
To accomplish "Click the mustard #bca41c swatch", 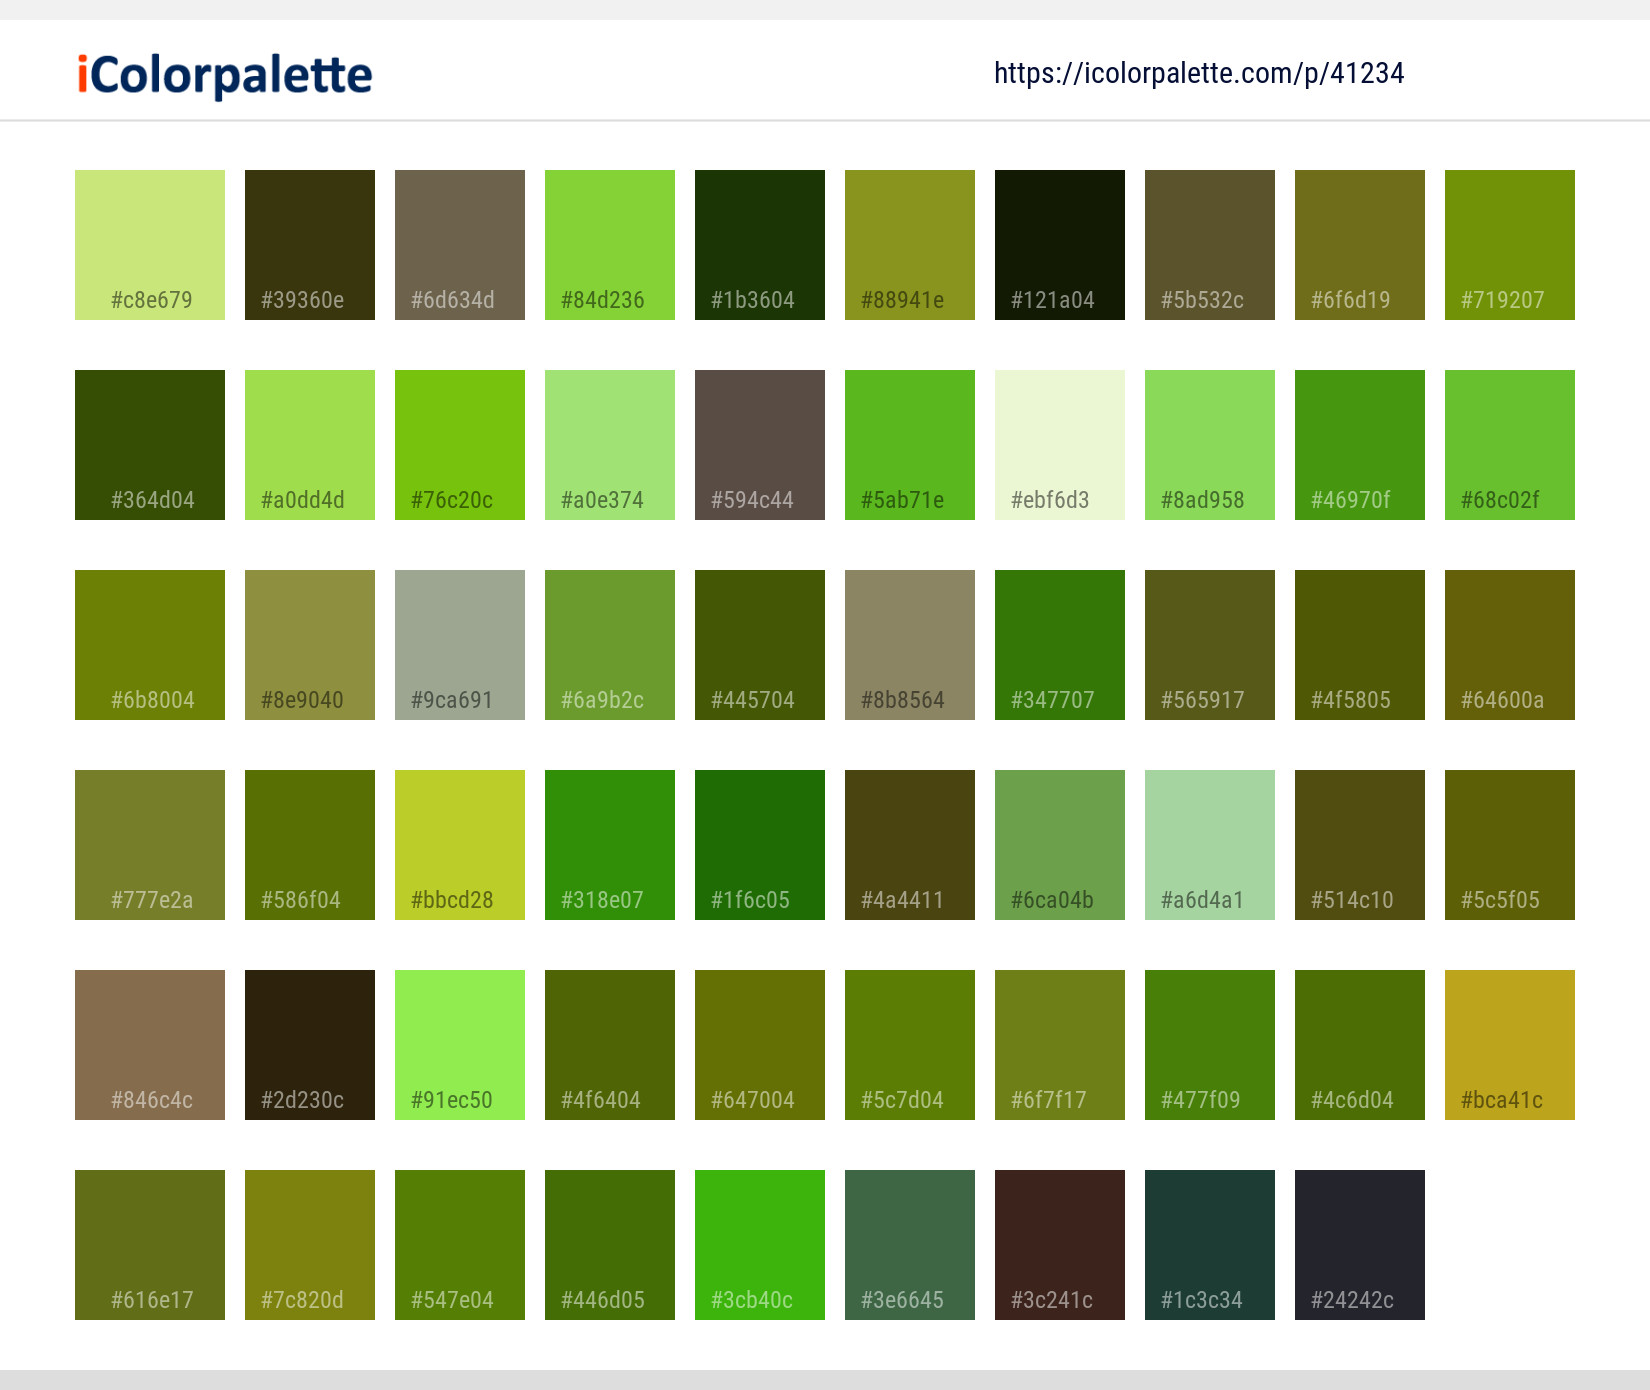I will [1510, 1045].
